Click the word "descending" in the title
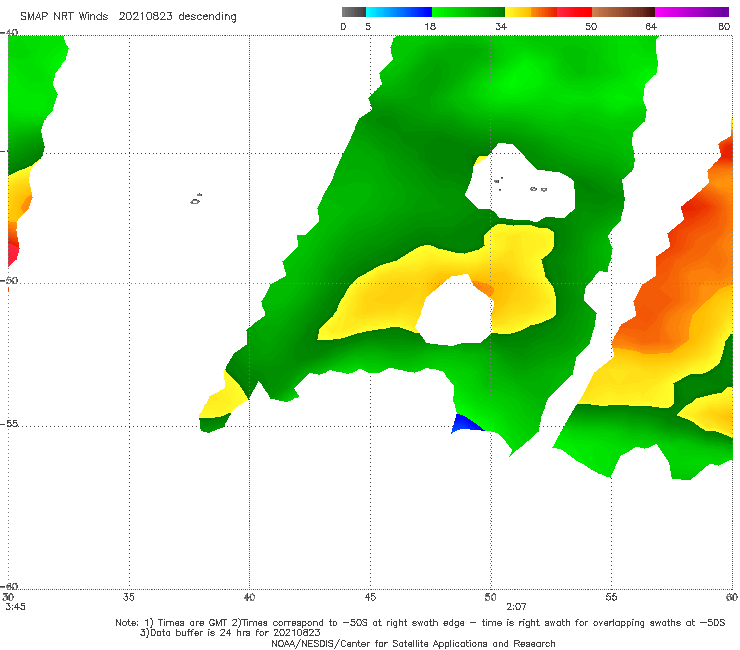This screenshot has width=740, height=650. pyautogui.click(x=208, y=17)
